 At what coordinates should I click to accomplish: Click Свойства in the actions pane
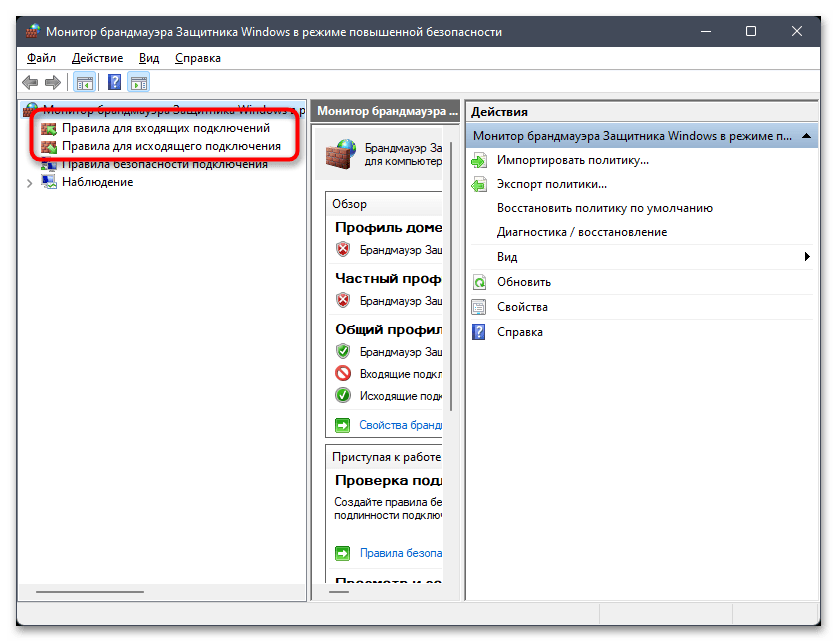click(522, 307)
